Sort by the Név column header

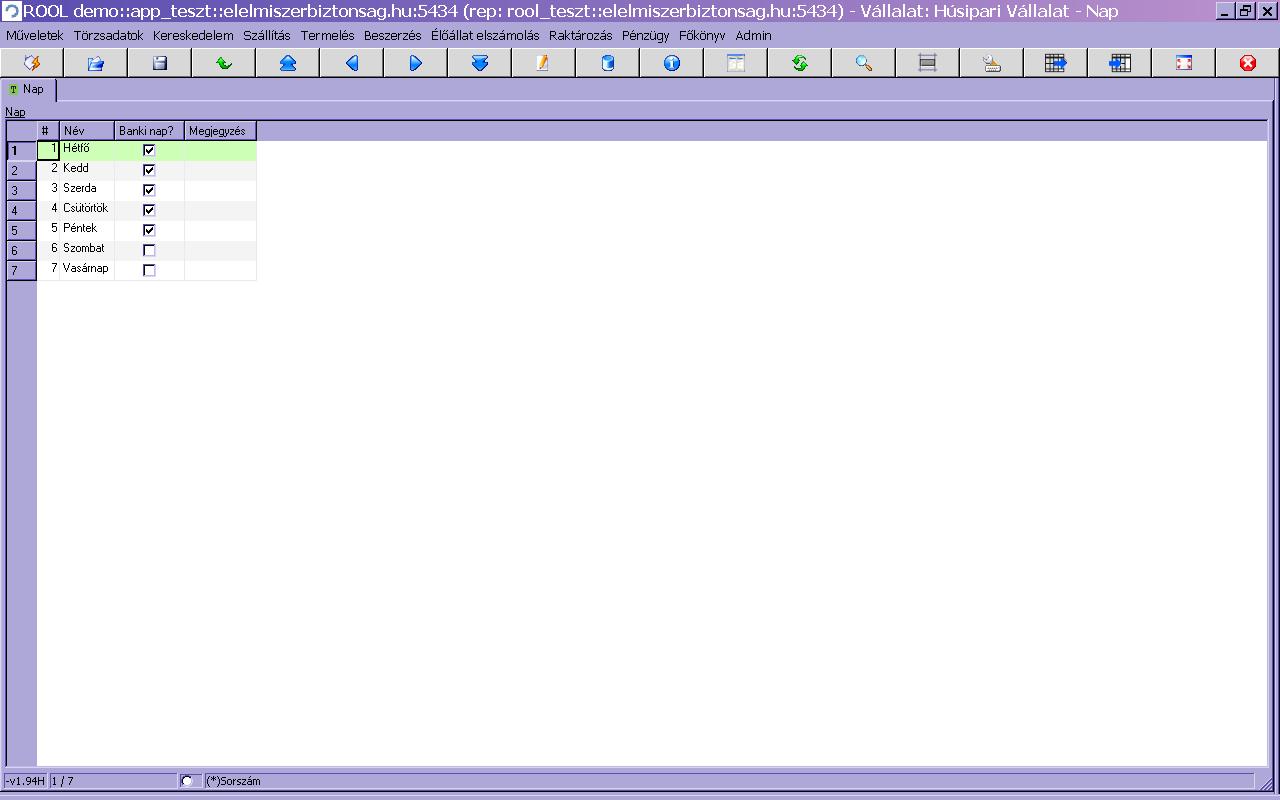point(87,131)
